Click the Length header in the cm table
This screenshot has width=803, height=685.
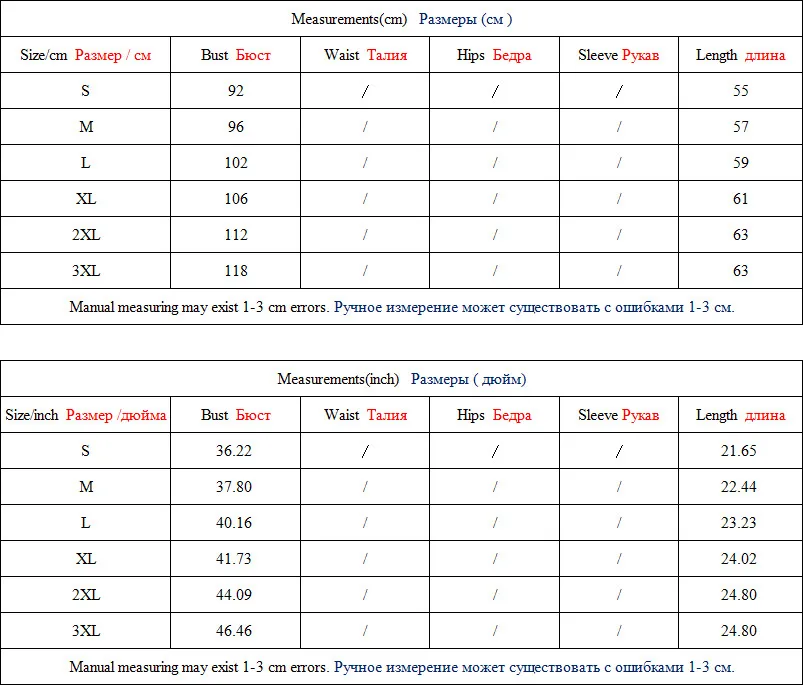[x=741, y=55]
